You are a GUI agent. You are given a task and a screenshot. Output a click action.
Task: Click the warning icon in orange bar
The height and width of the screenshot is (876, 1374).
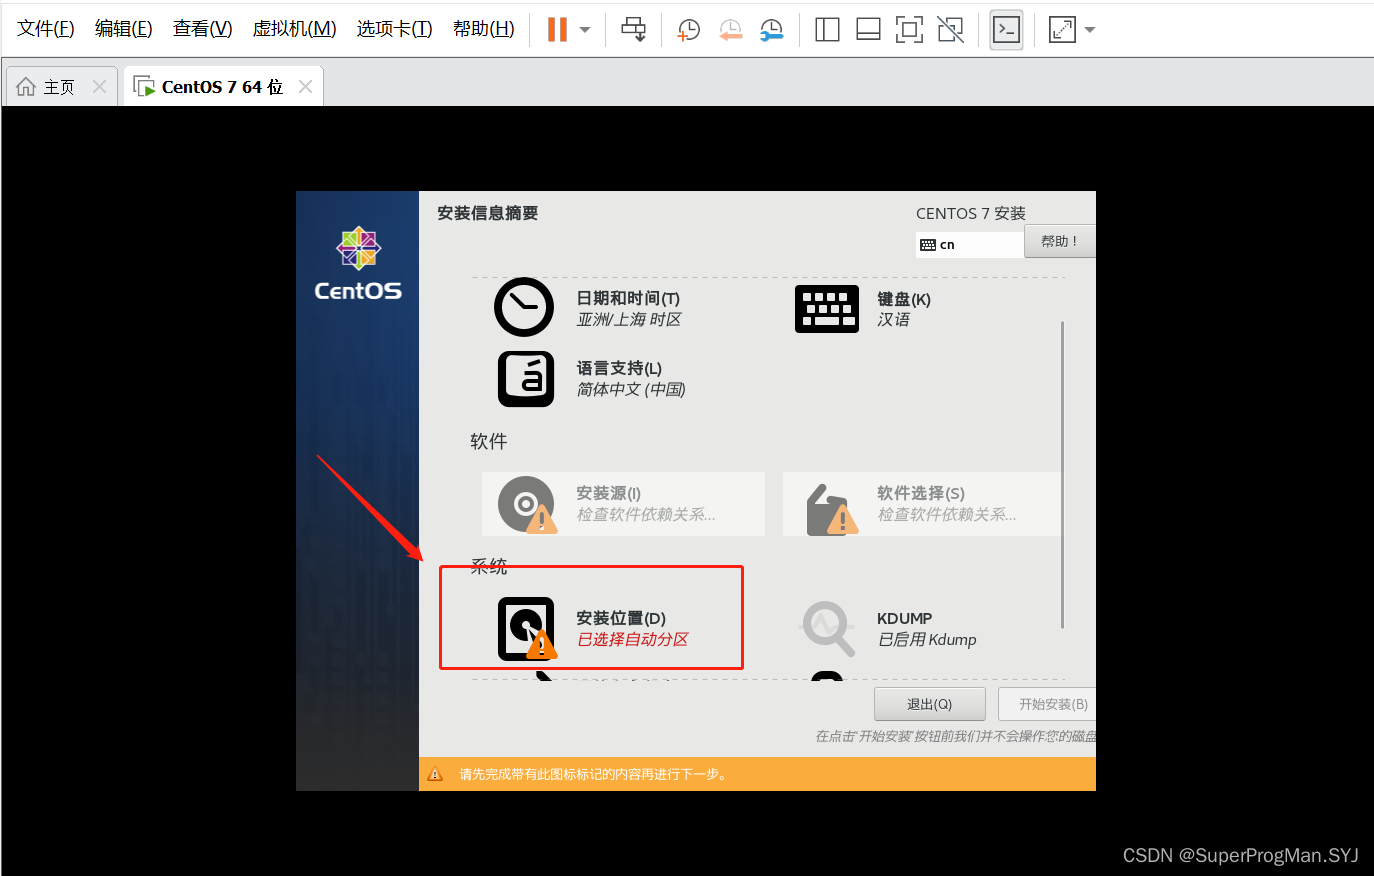(x=435, y=774)
